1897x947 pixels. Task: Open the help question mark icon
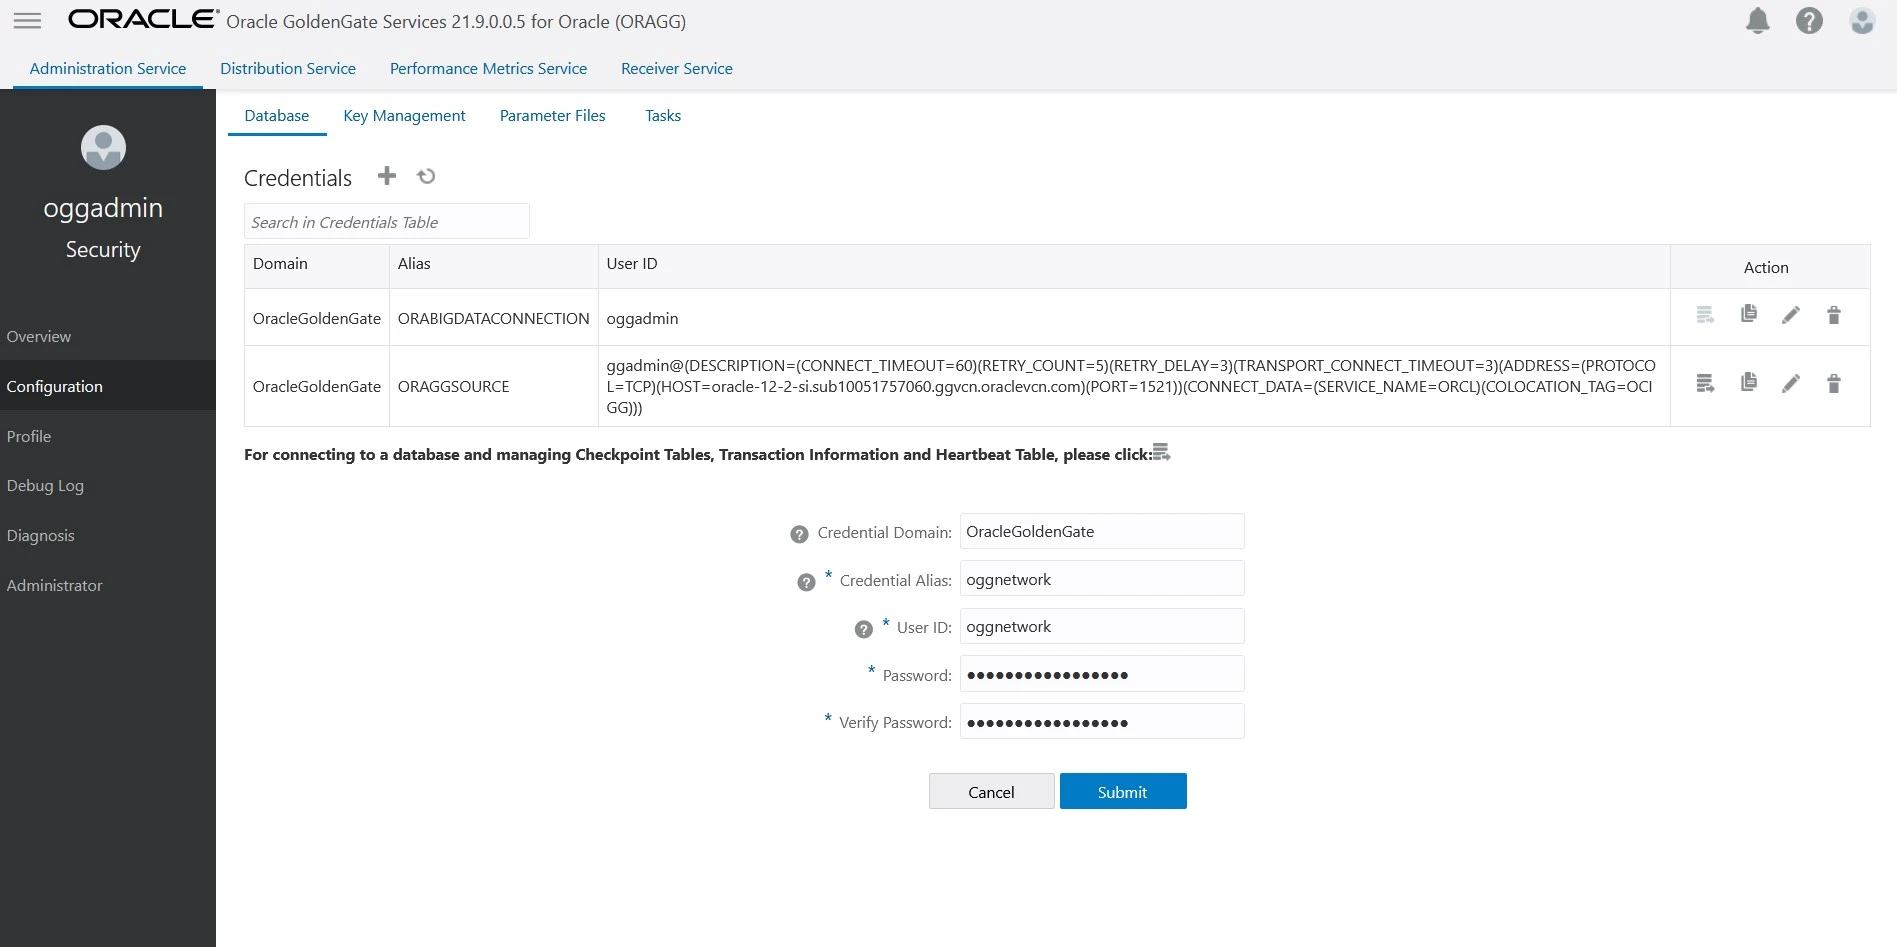(x=1809, y=21)
